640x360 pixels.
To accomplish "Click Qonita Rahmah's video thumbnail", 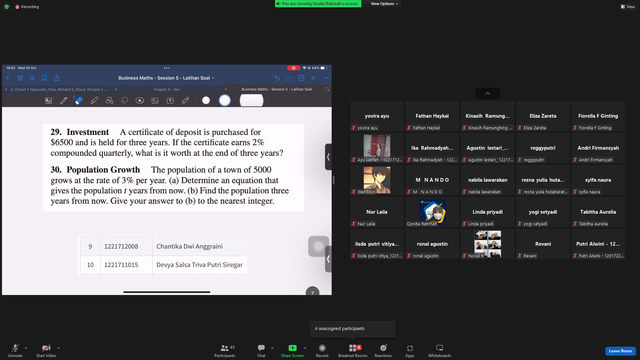I will (x=432, y=211).
